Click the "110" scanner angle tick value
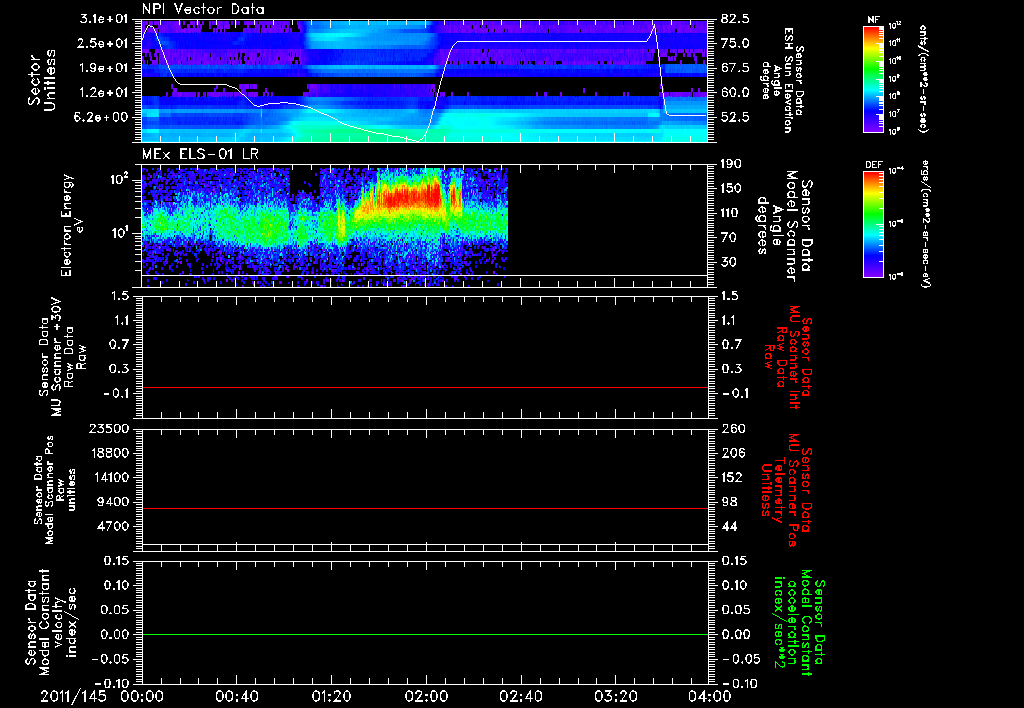 coord(731,213)
